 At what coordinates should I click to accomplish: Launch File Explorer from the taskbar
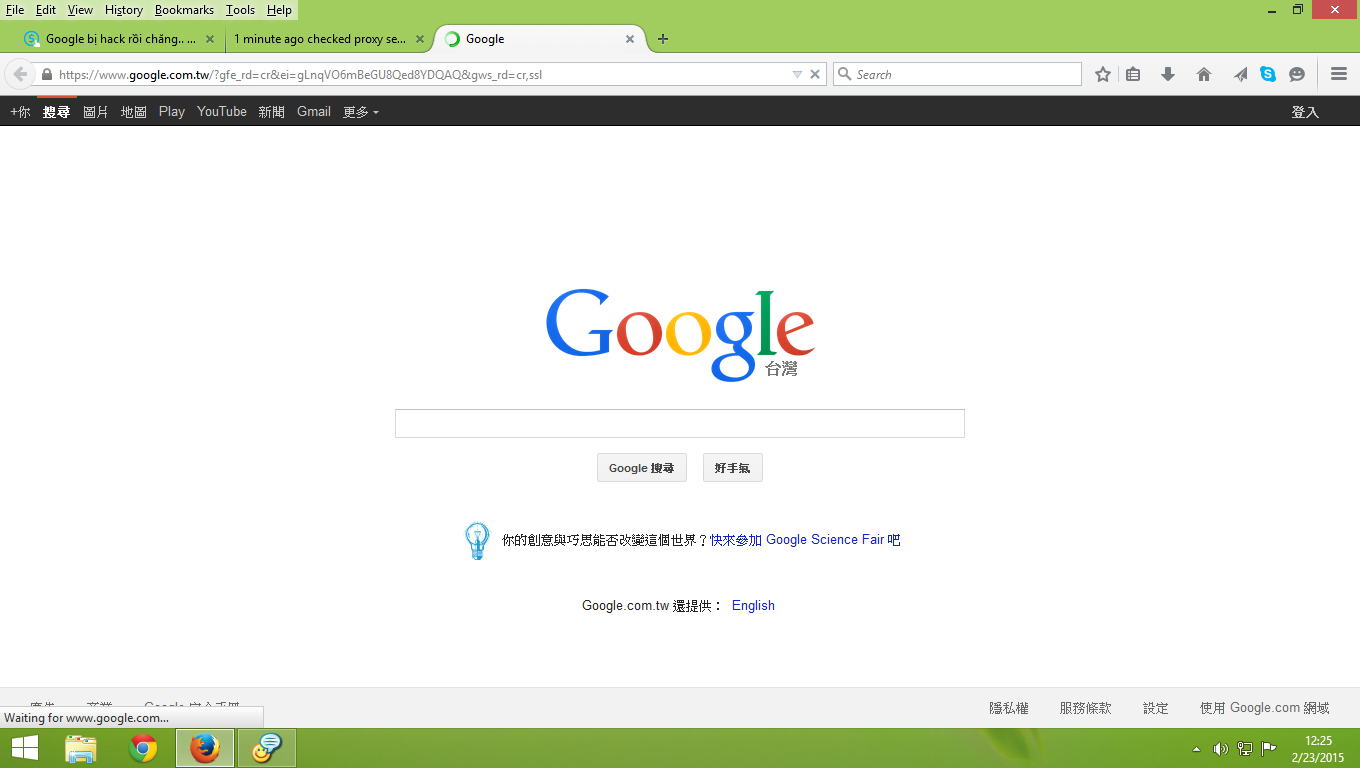81,748
